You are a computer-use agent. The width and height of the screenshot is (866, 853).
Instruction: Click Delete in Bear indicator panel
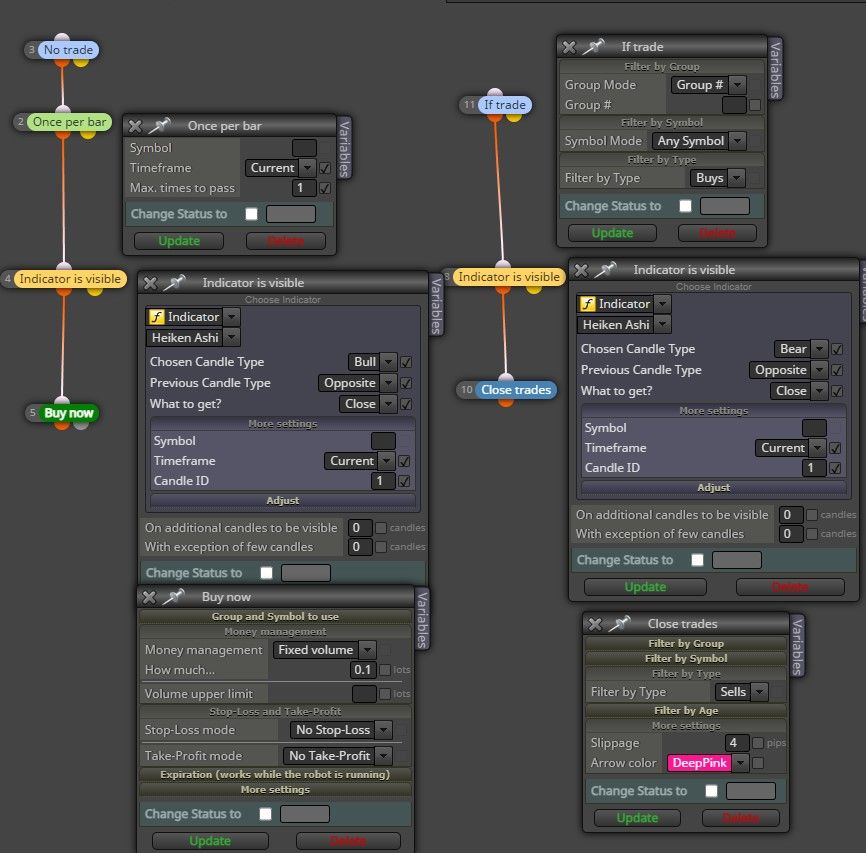click(790, 587)
